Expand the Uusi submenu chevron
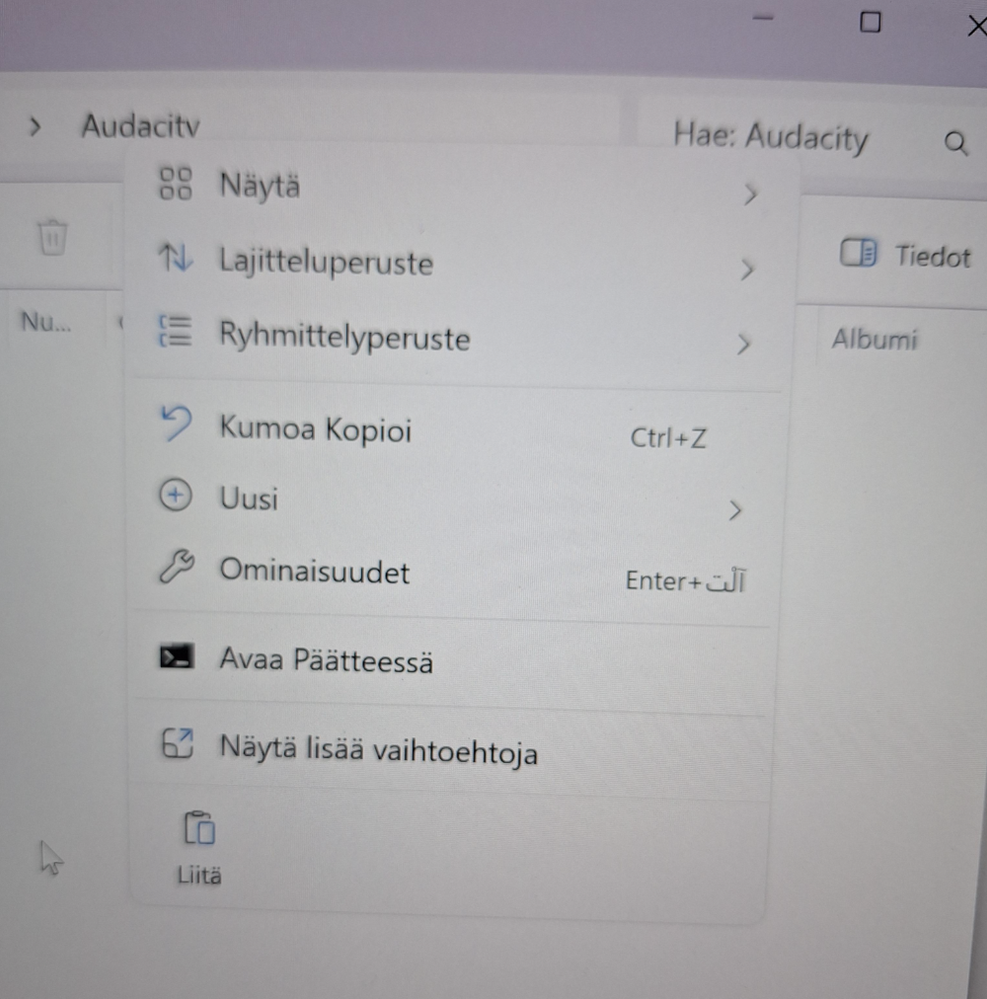The image size is (987, 999). point(735,510)
